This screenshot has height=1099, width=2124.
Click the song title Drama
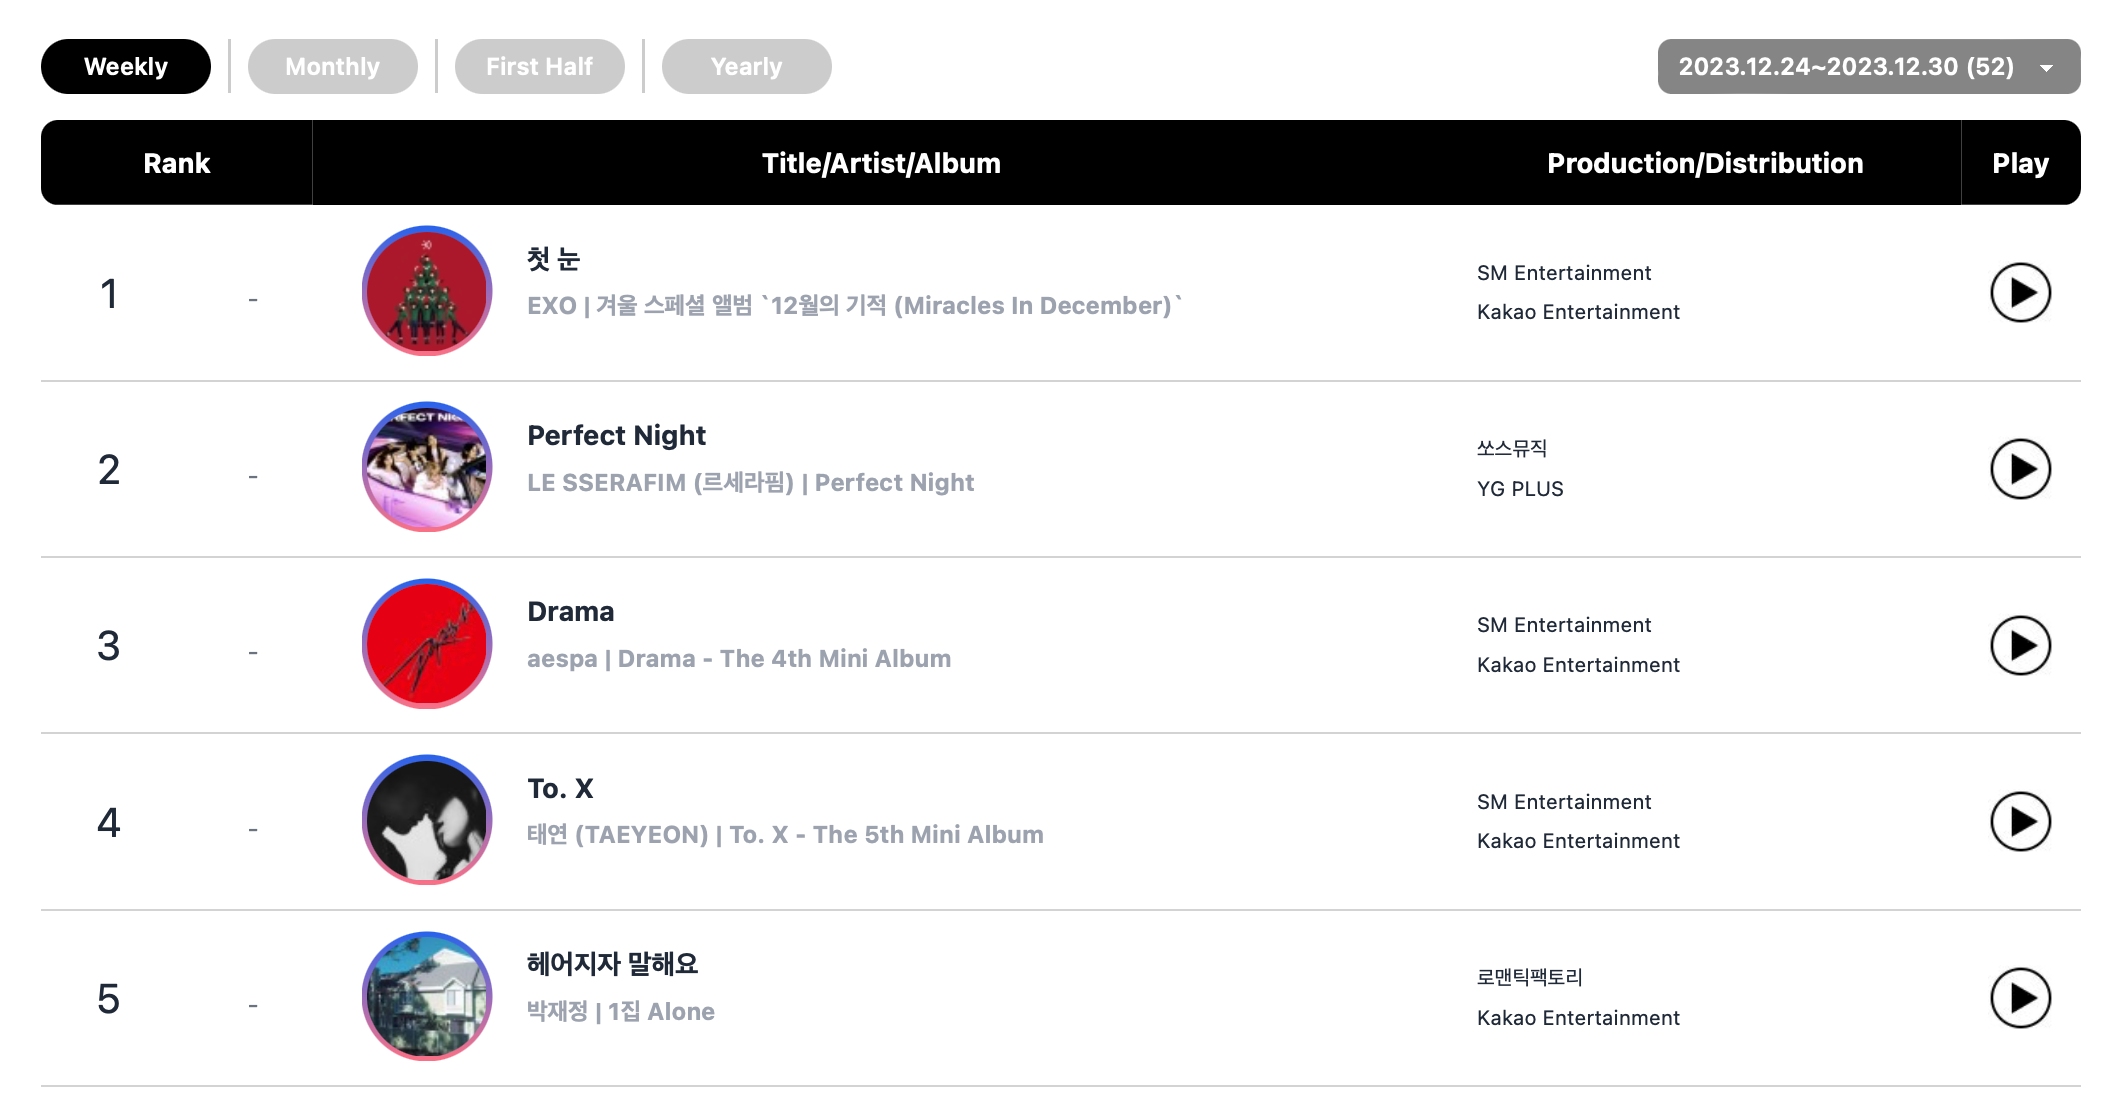pyautogui.click(x=570, y=612)
